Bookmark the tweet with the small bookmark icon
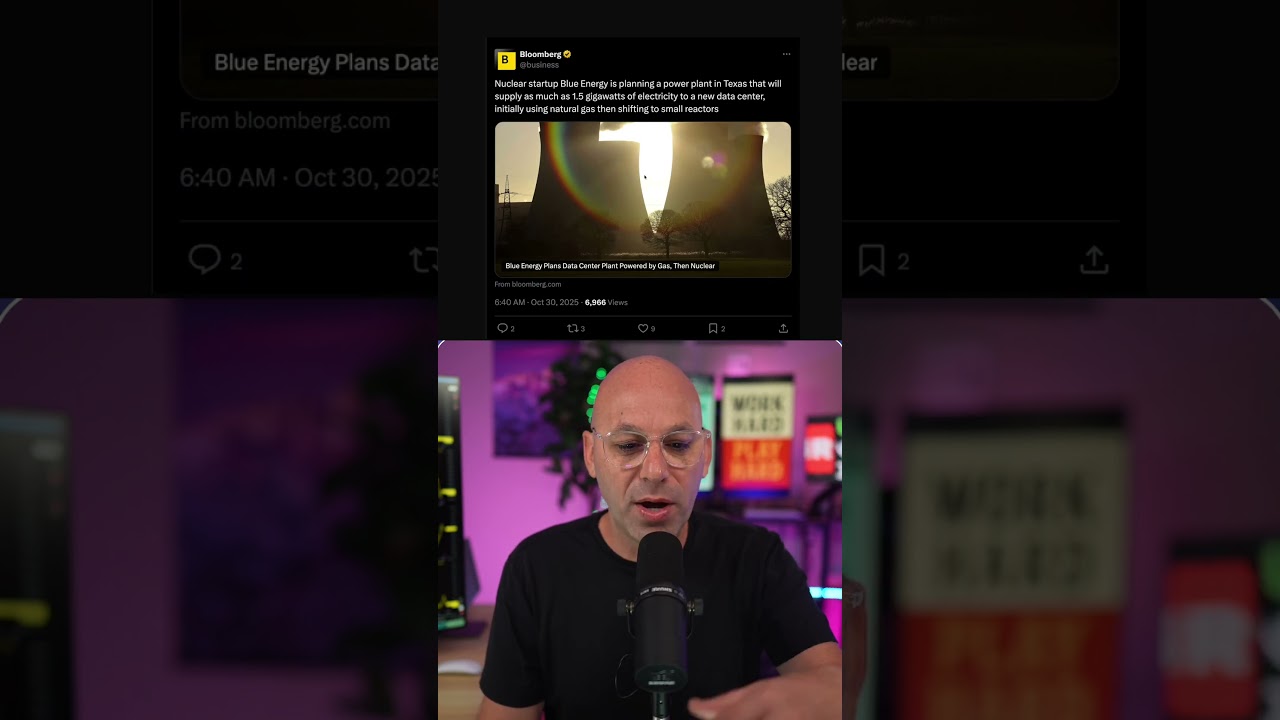The height and width of the screenshot is (720, 1280). click(x=713, y=328)
